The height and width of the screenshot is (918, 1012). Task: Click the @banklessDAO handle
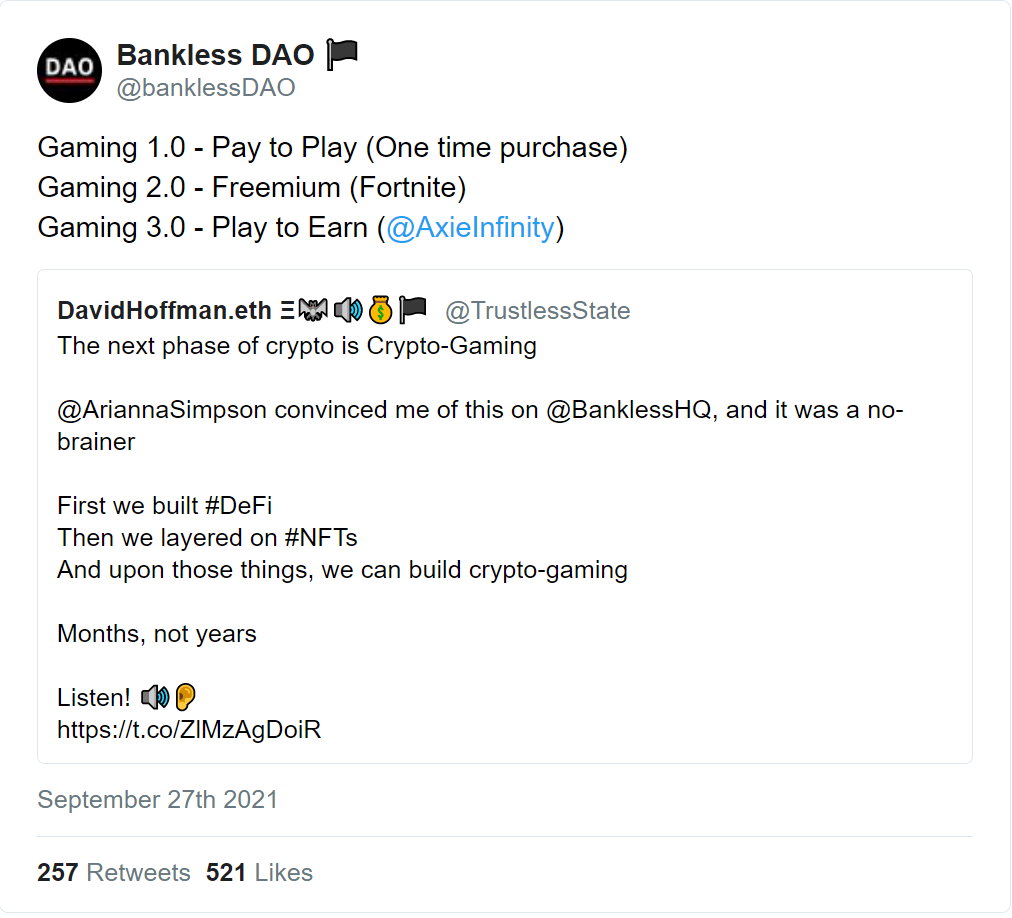(206, 88)
